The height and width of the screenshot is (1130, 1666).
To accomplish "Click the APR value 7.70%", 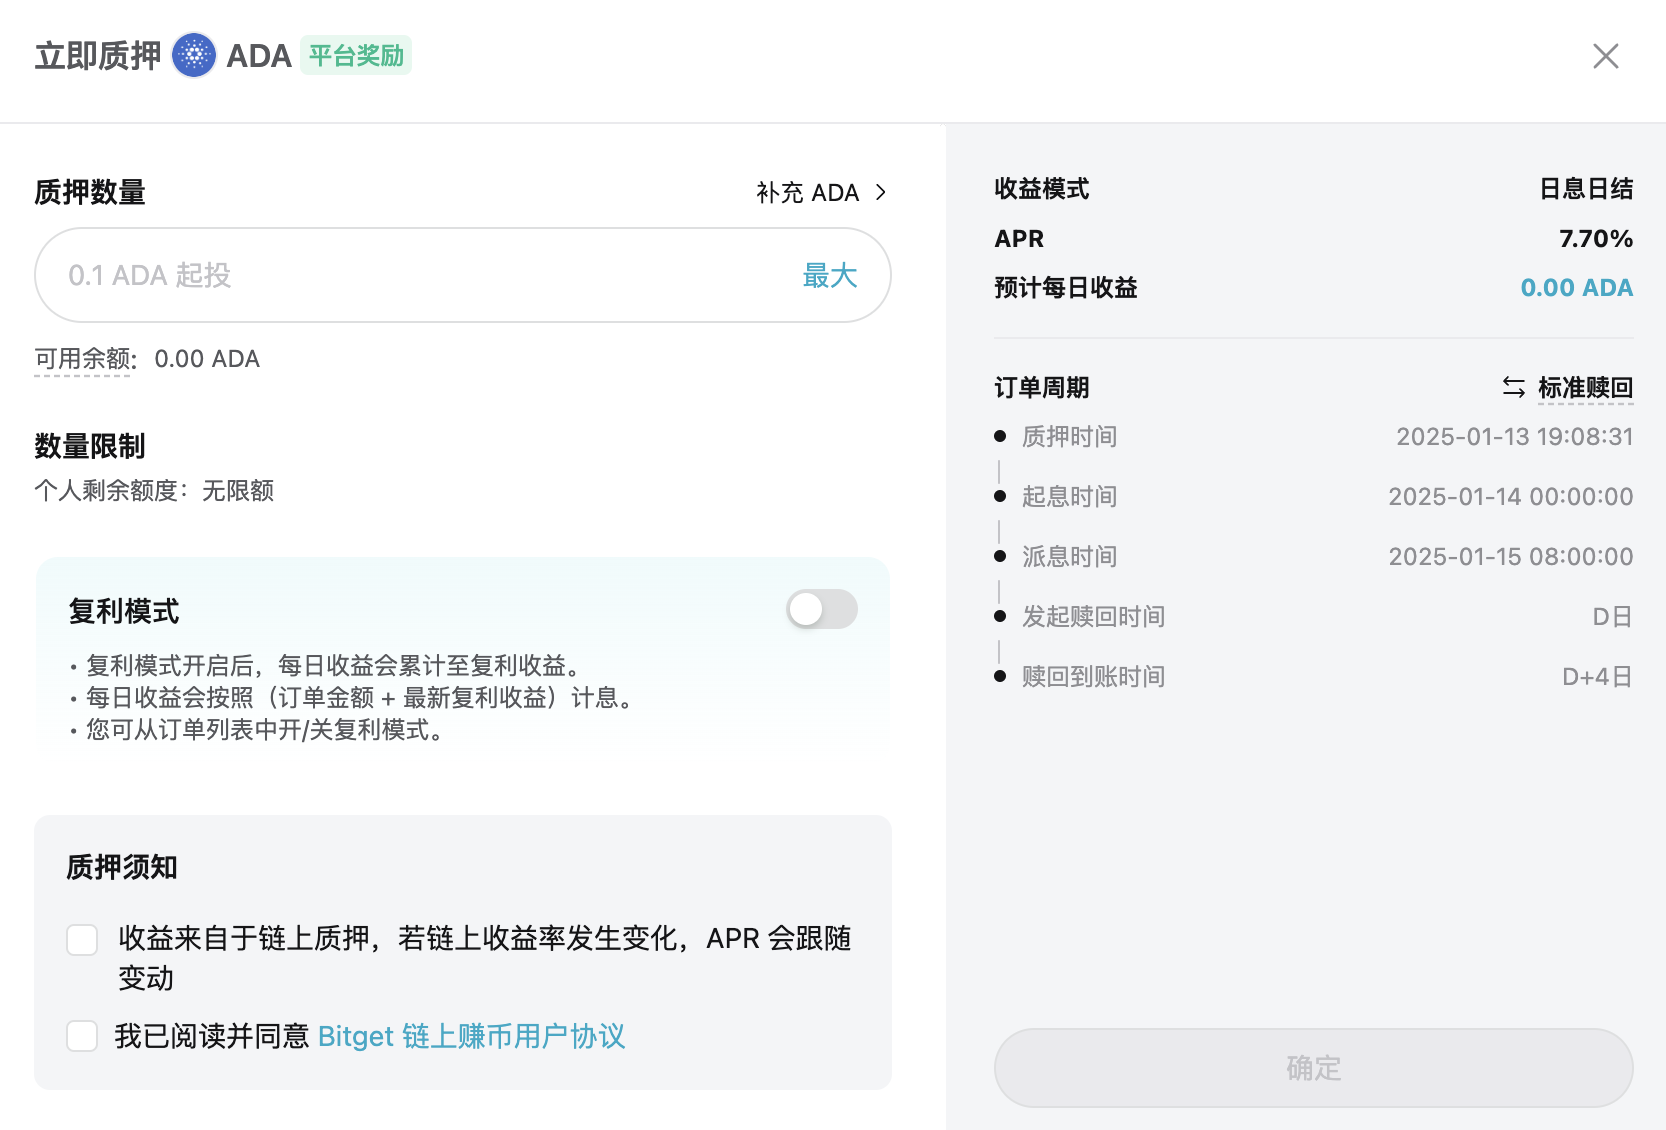I will 1596,239.
